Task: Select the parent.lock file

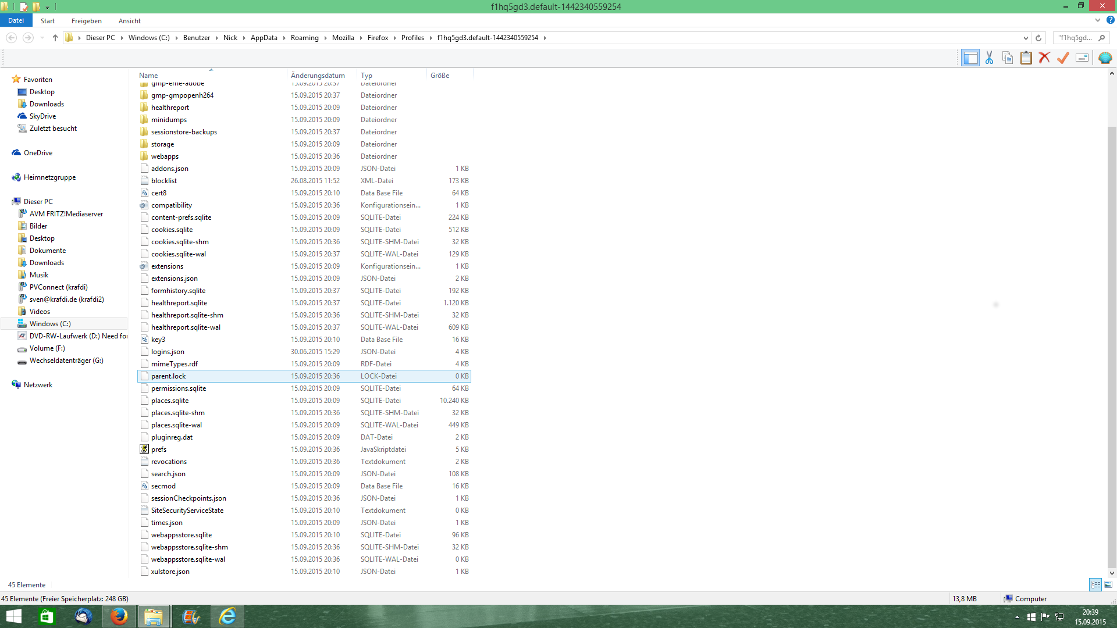Action: click(304, 376)
